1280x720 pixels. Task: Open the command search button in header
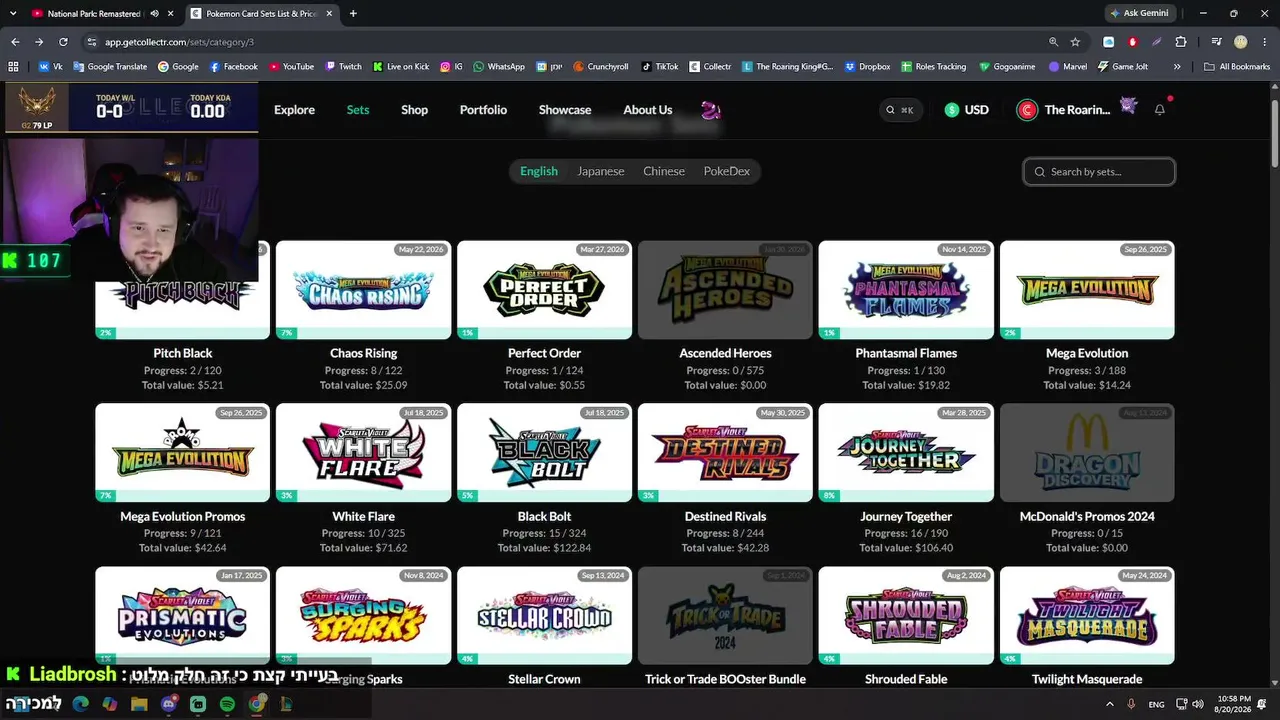pyautogui.click(x=901, y=110)
